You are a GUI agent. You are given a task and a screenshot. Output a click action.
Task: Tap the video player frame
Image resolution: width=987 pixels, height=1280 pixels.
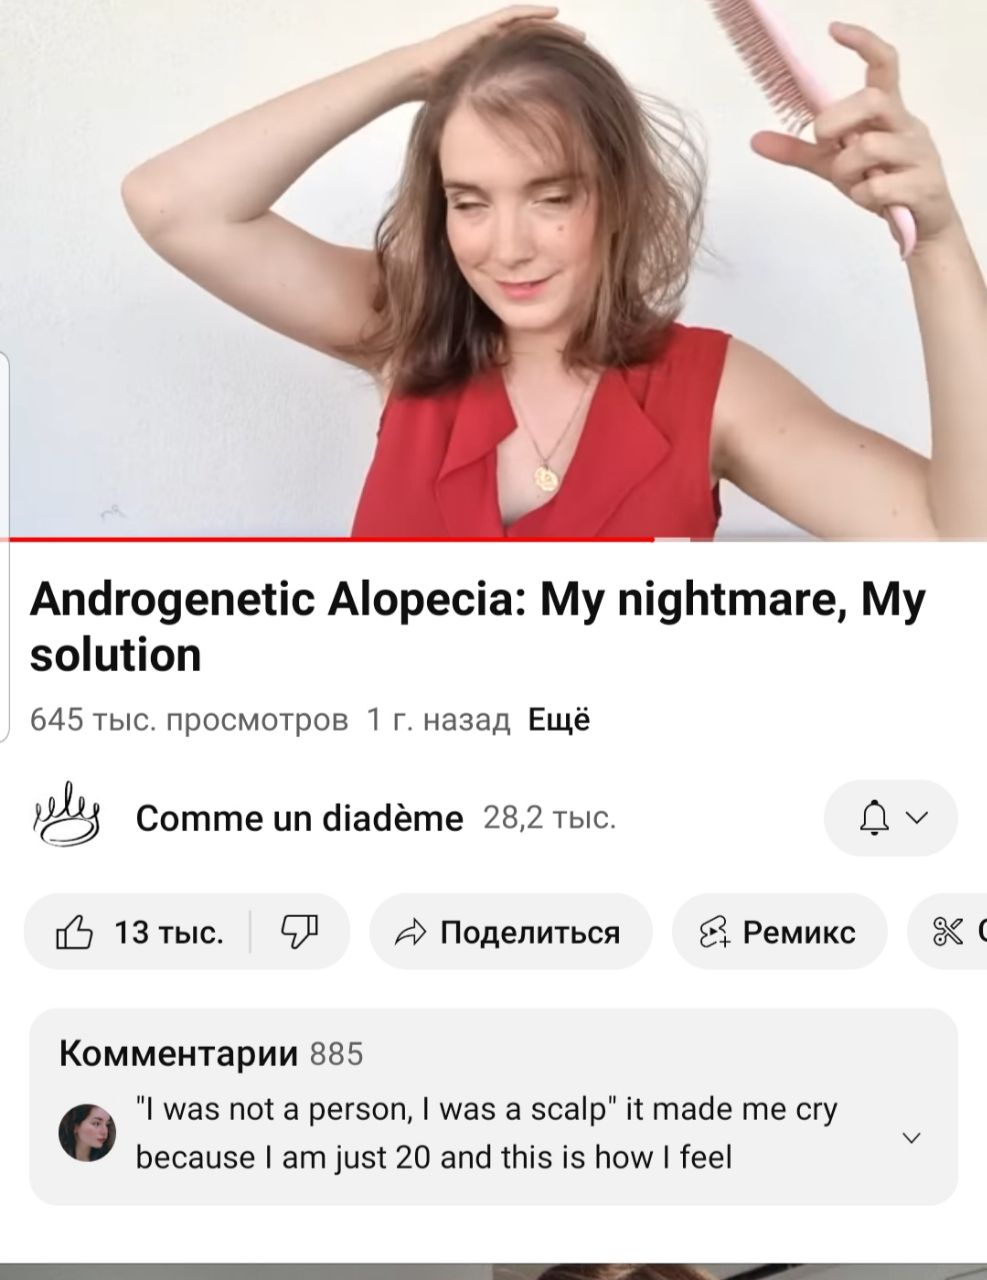[493, 268]
